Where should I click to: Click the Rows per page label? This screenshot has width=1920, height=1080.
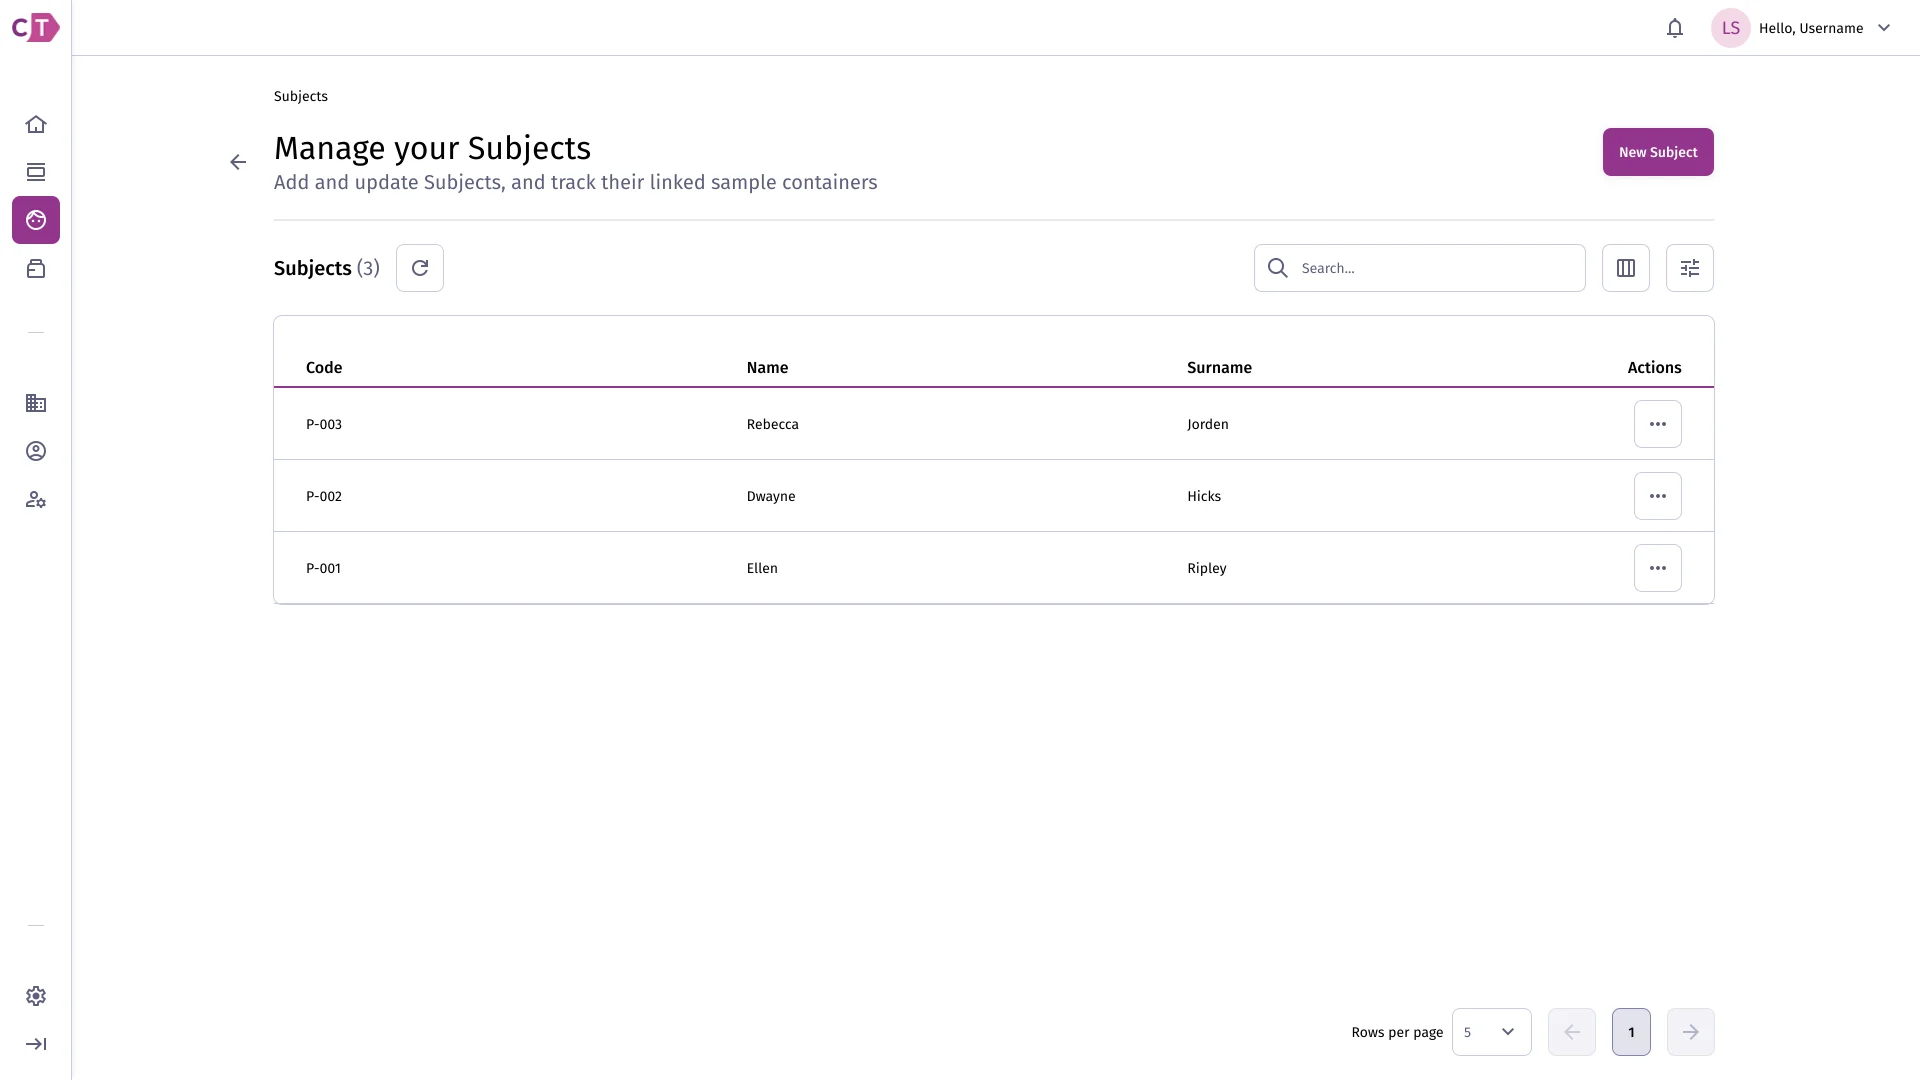pos(1397,1032)
